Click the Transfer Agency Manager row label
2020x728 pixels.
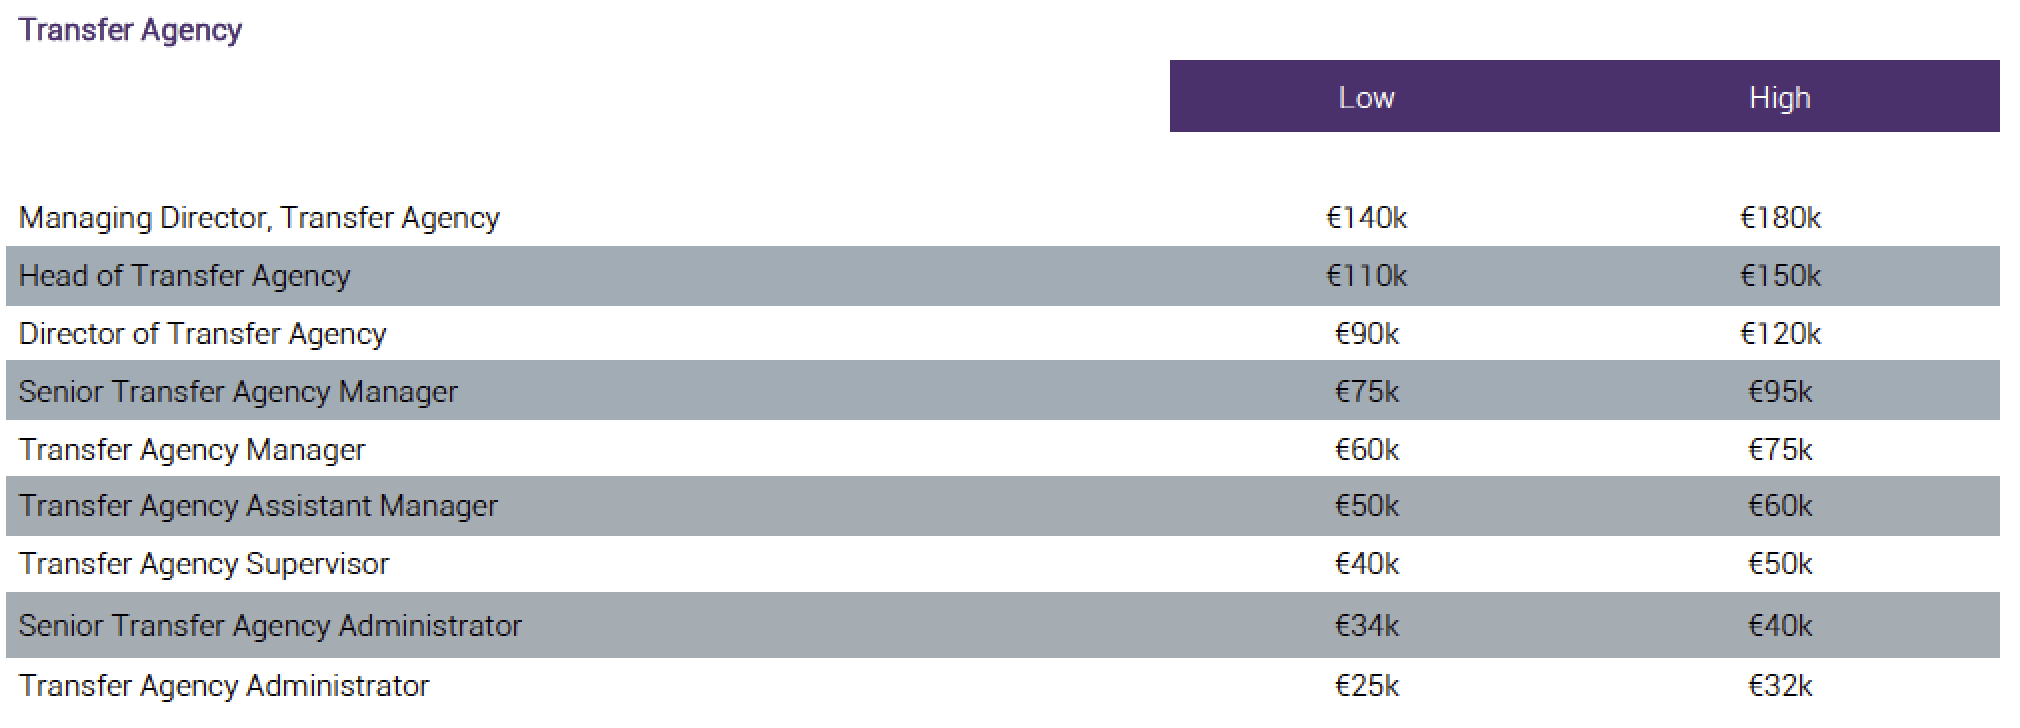(x=192, y=450)
